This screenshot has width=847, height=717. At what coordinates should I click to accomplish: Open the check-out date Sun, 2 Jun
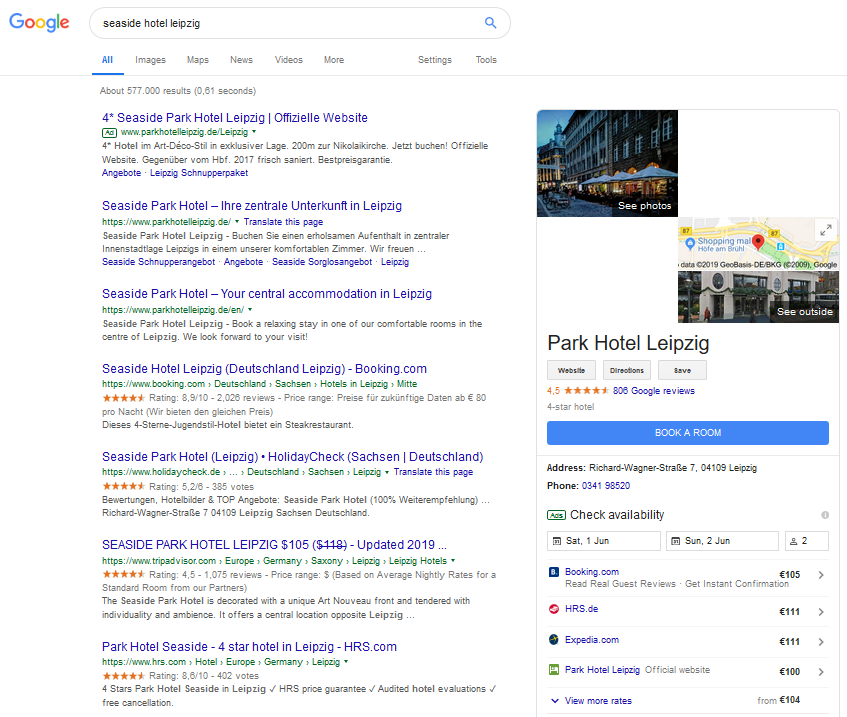[721, 541]
